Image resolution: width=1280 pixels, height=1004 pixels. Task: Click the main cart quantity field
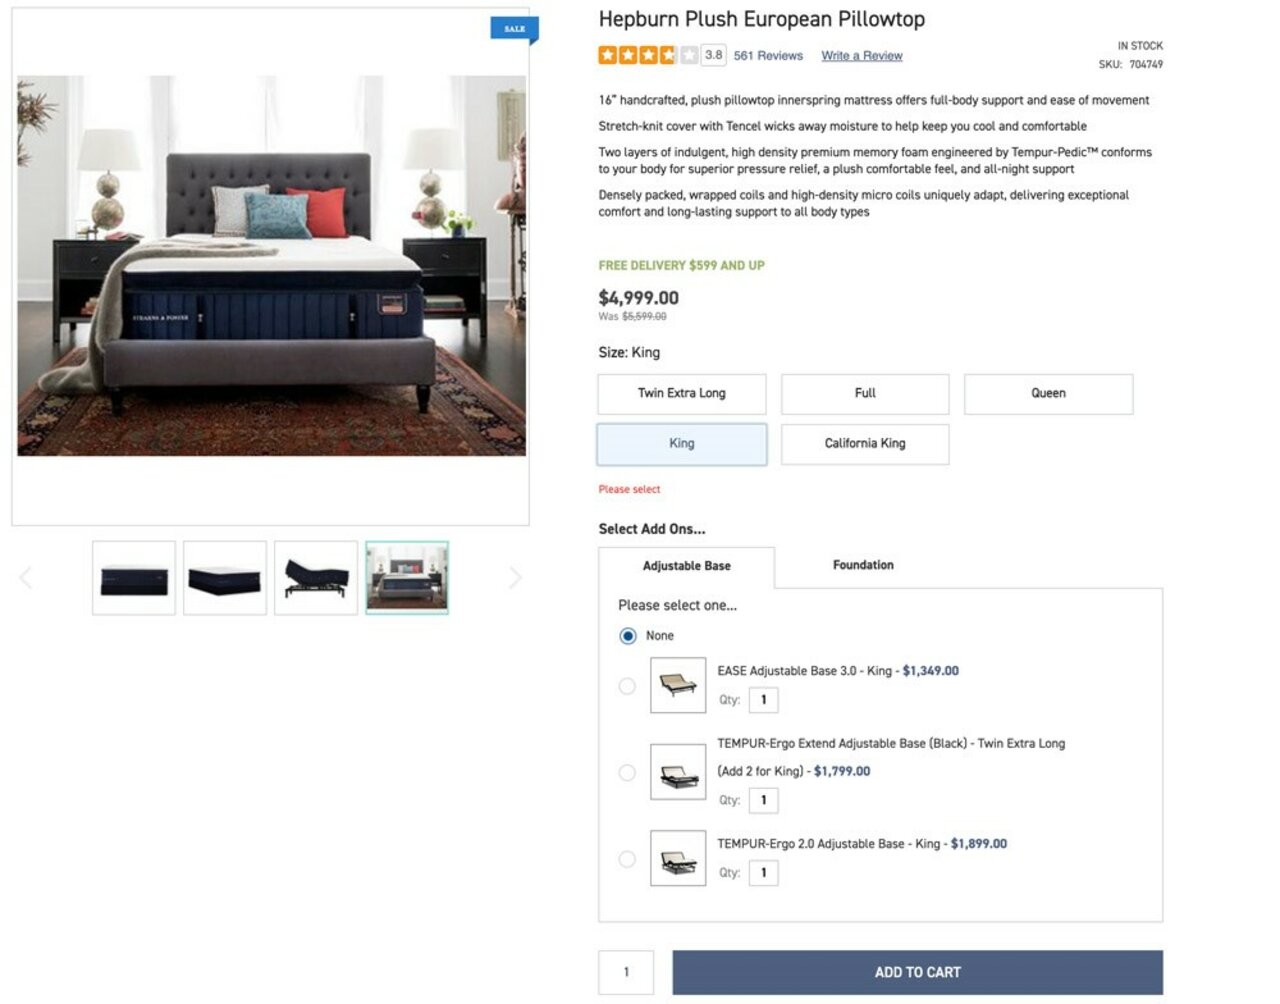626,972
